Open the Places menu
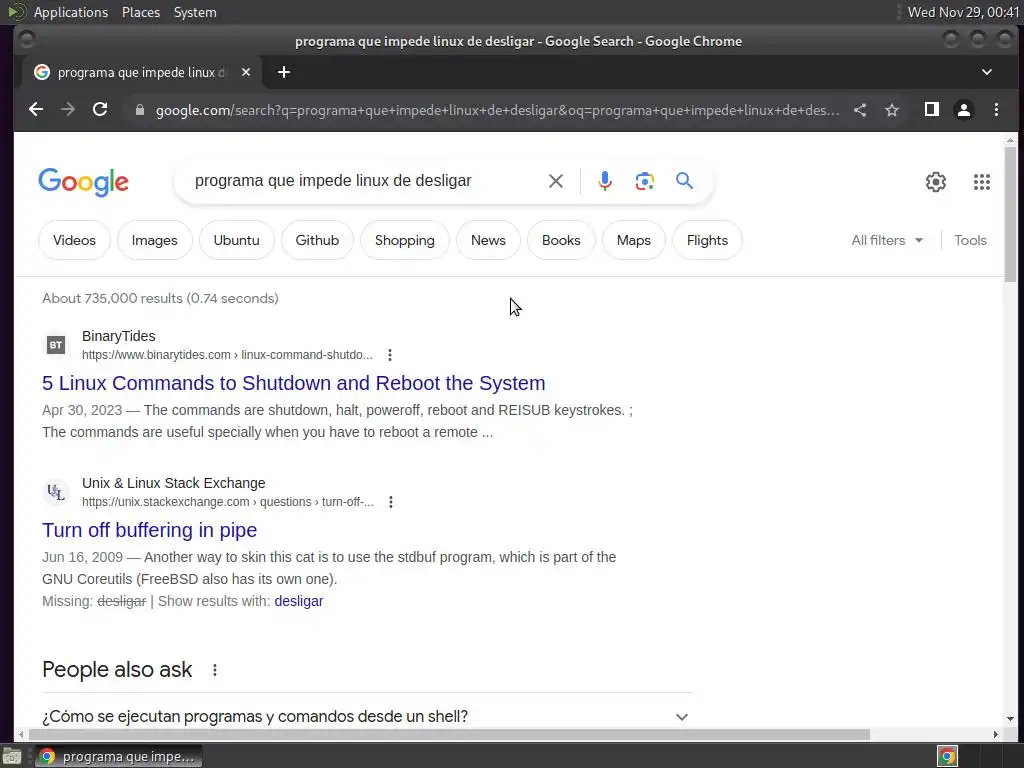Viewport: 1024px width, 768px height. tap(141, 12)
